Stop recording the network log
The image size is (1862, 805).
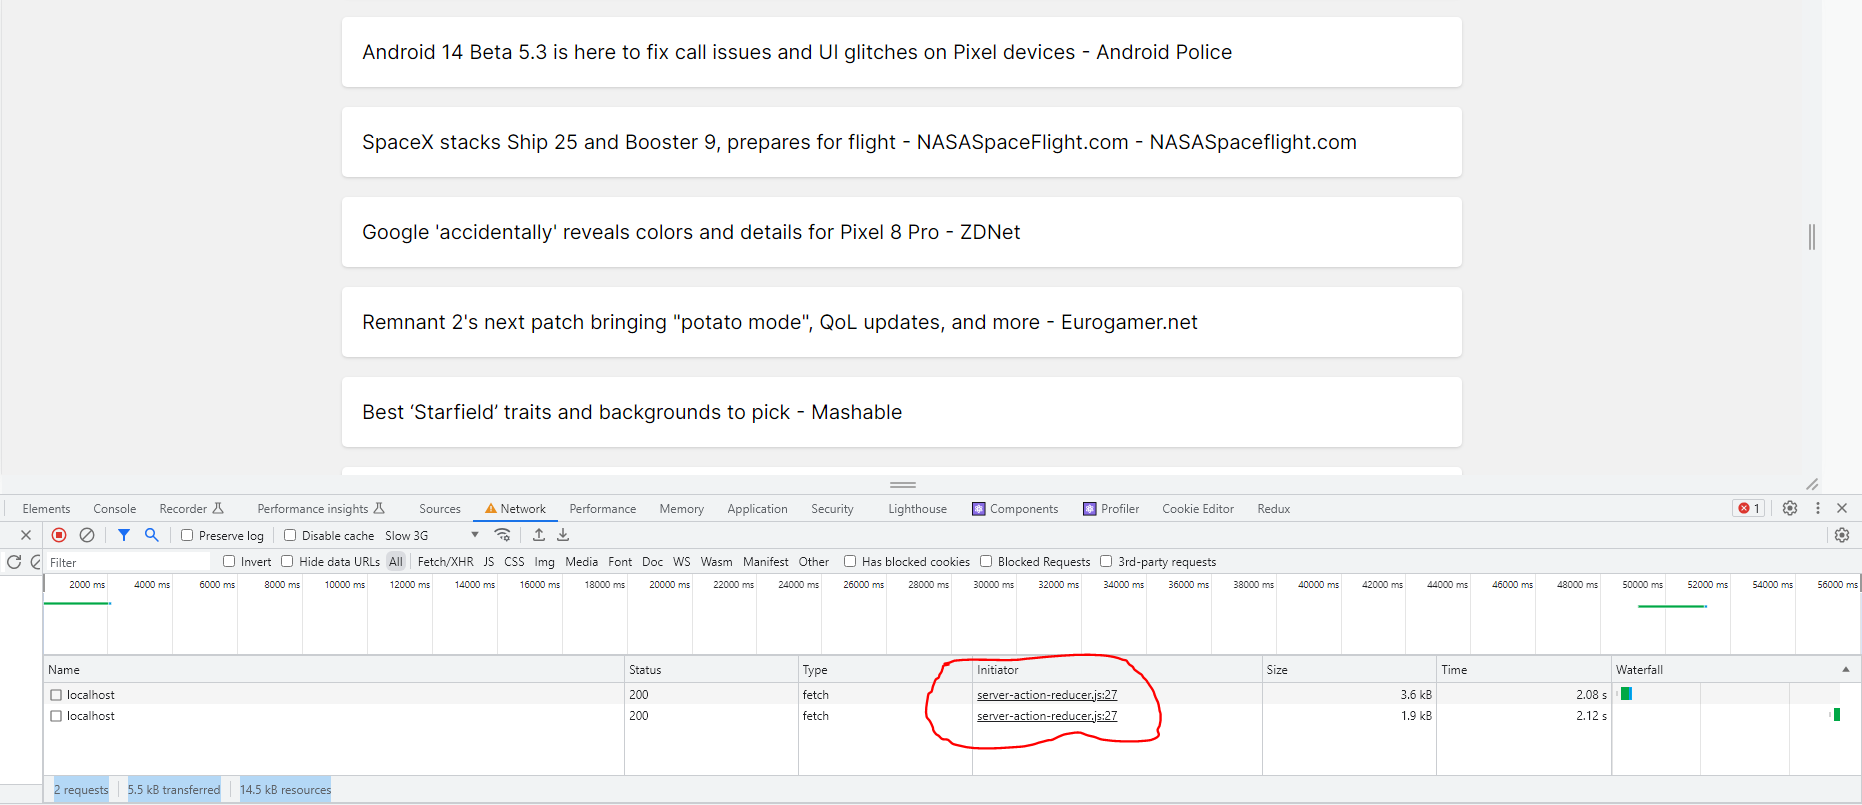pyautogui.click(x=59, y=535)
